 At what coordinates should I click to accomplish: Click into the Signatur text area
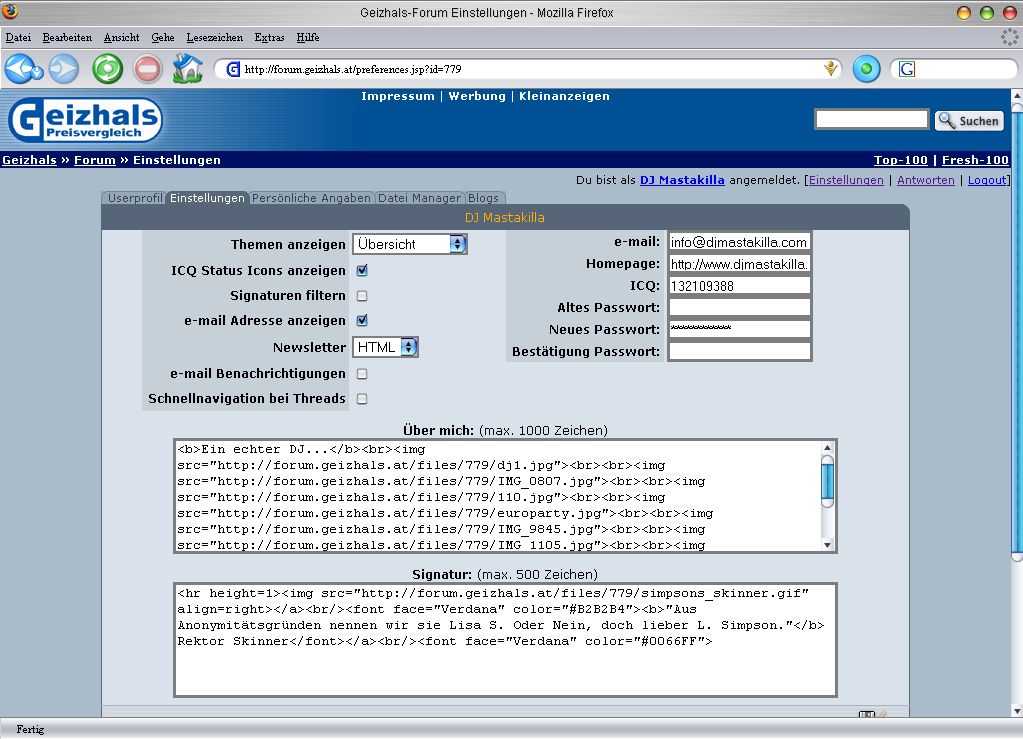(x=505, y=640)
